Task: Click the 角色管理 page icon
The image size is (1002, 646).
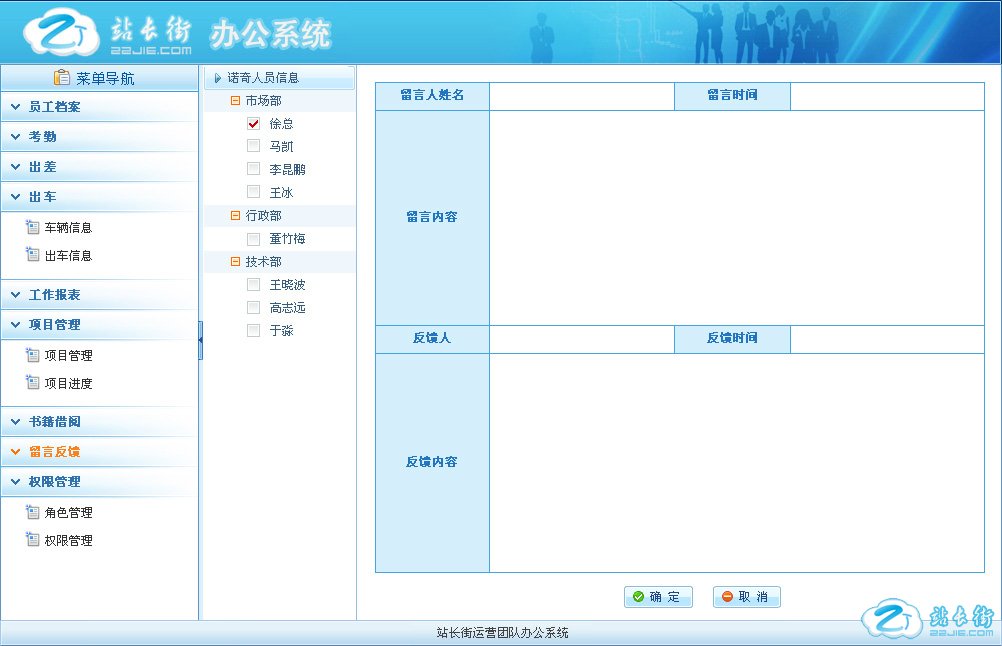Action: [x=32, y=512]
